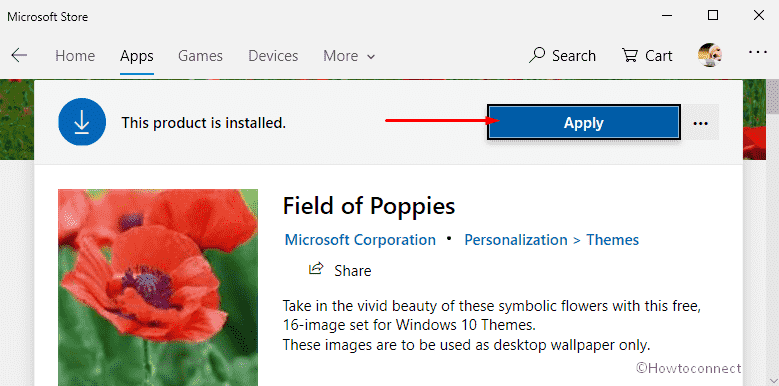Maximize the Microsoft Store window
This screenshot has width=779, height=386.
click(713, 16)
